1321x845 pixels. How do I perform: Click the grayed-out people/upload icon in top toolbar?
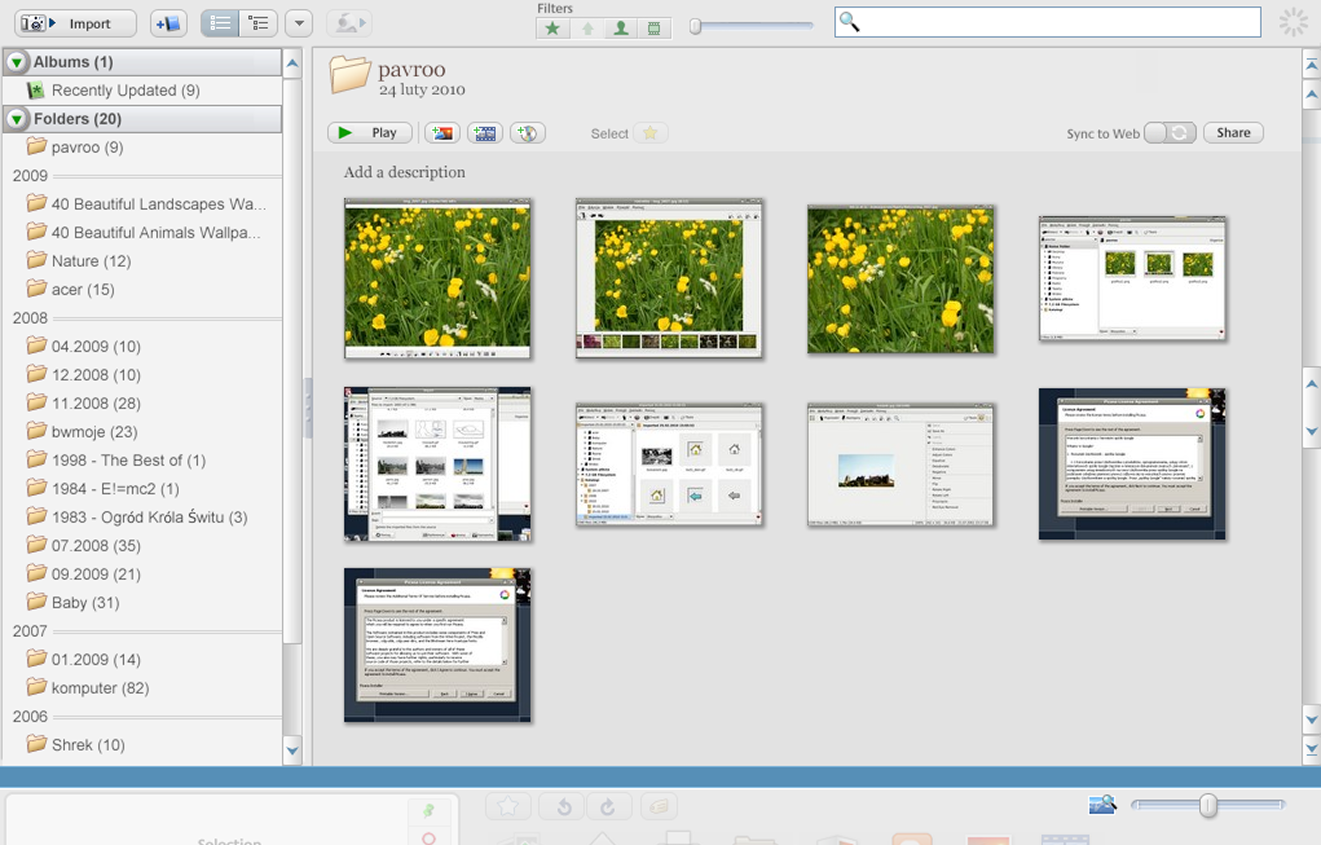[x=349, y=23]
